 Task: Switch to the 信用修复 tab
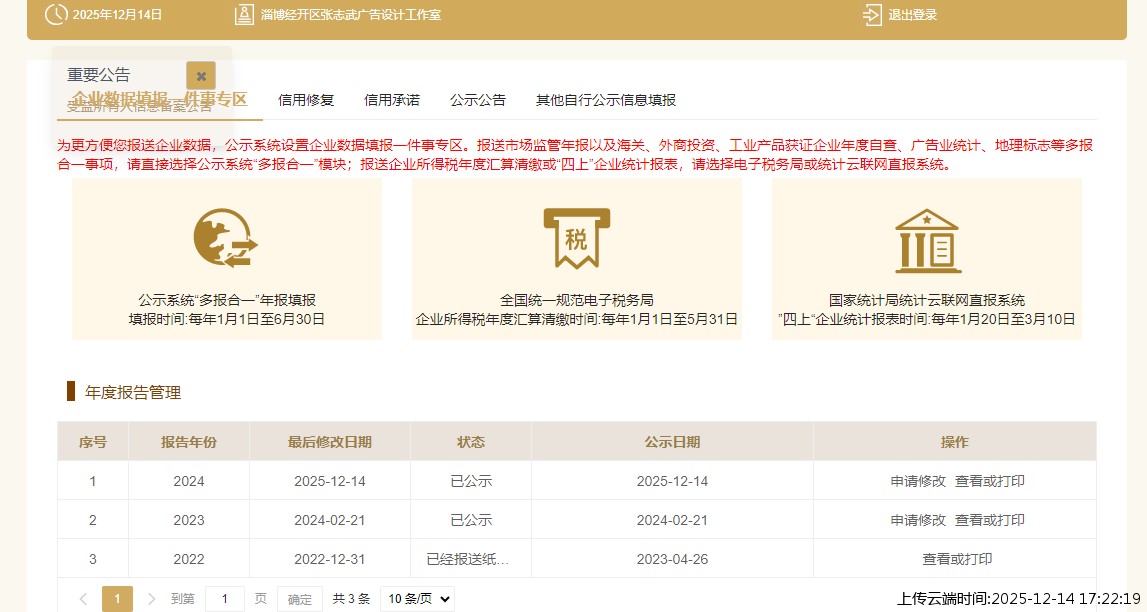pyautogui.click(x=306, y=100)
